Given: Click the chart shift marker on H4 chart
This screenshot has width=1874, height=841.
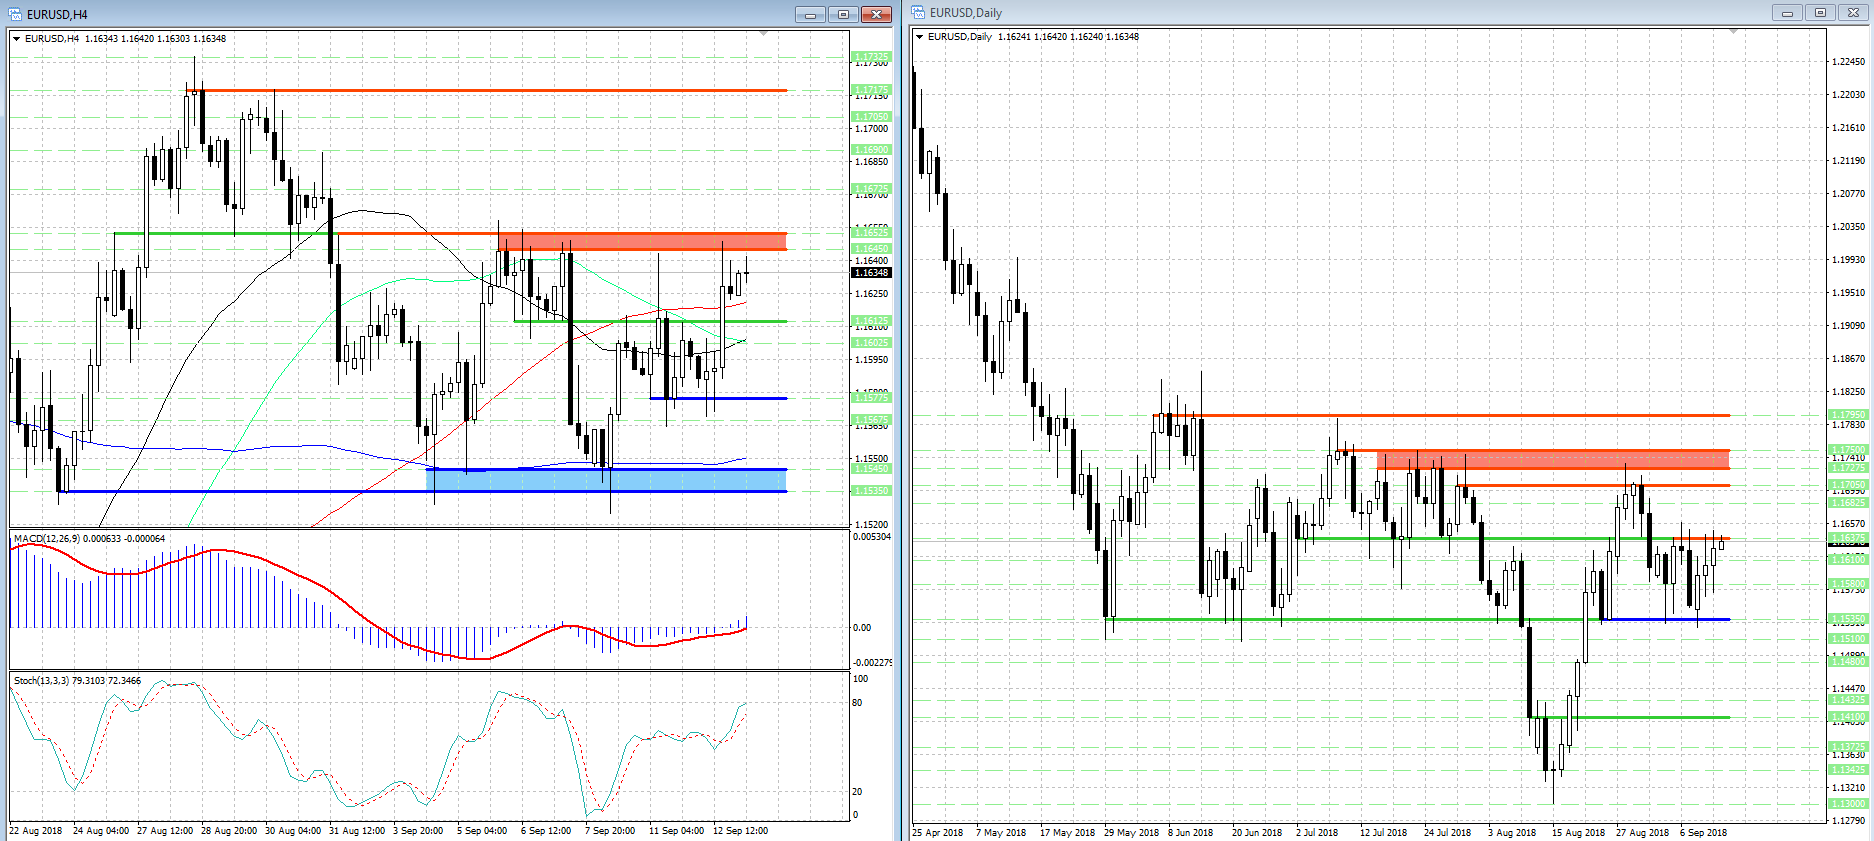Looking at the screenshot, I should (x=764, y=34).
